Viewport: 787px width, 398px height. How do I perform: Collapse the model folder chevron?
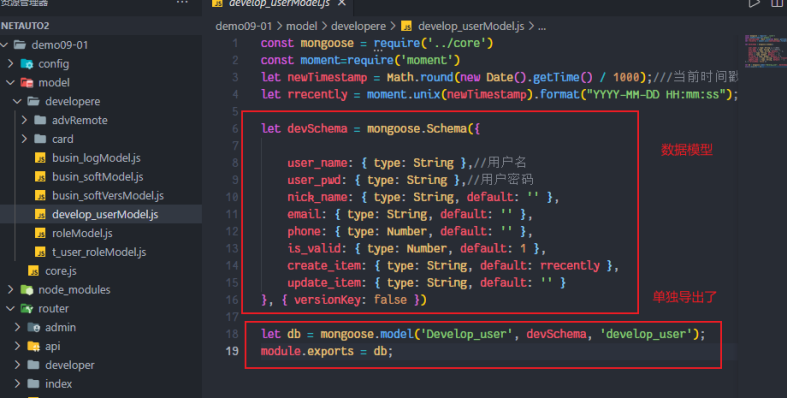click(x=11, y=83)
